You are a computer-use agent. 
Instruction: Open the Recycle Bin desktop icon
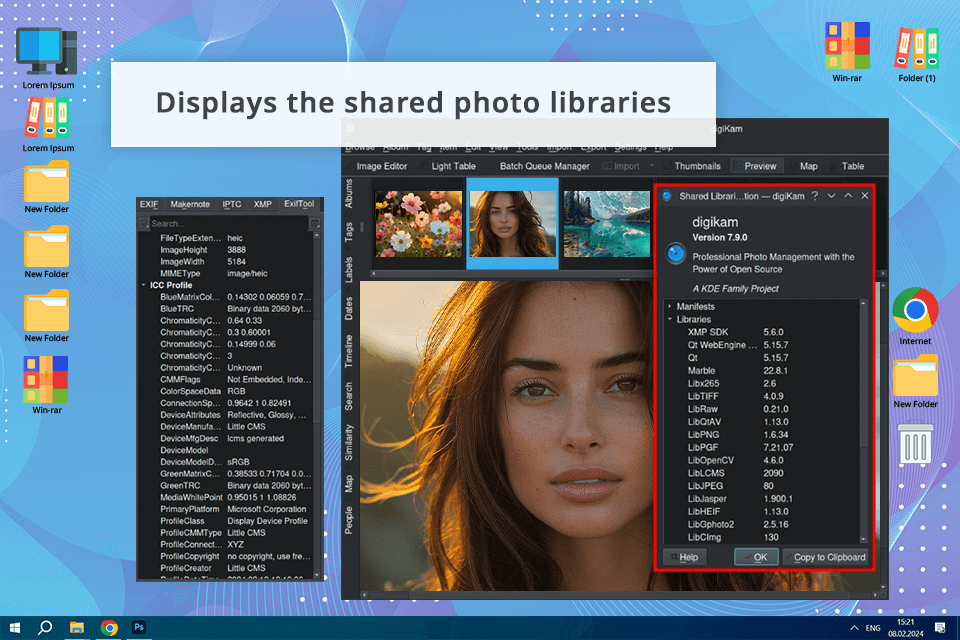(915, 443)
